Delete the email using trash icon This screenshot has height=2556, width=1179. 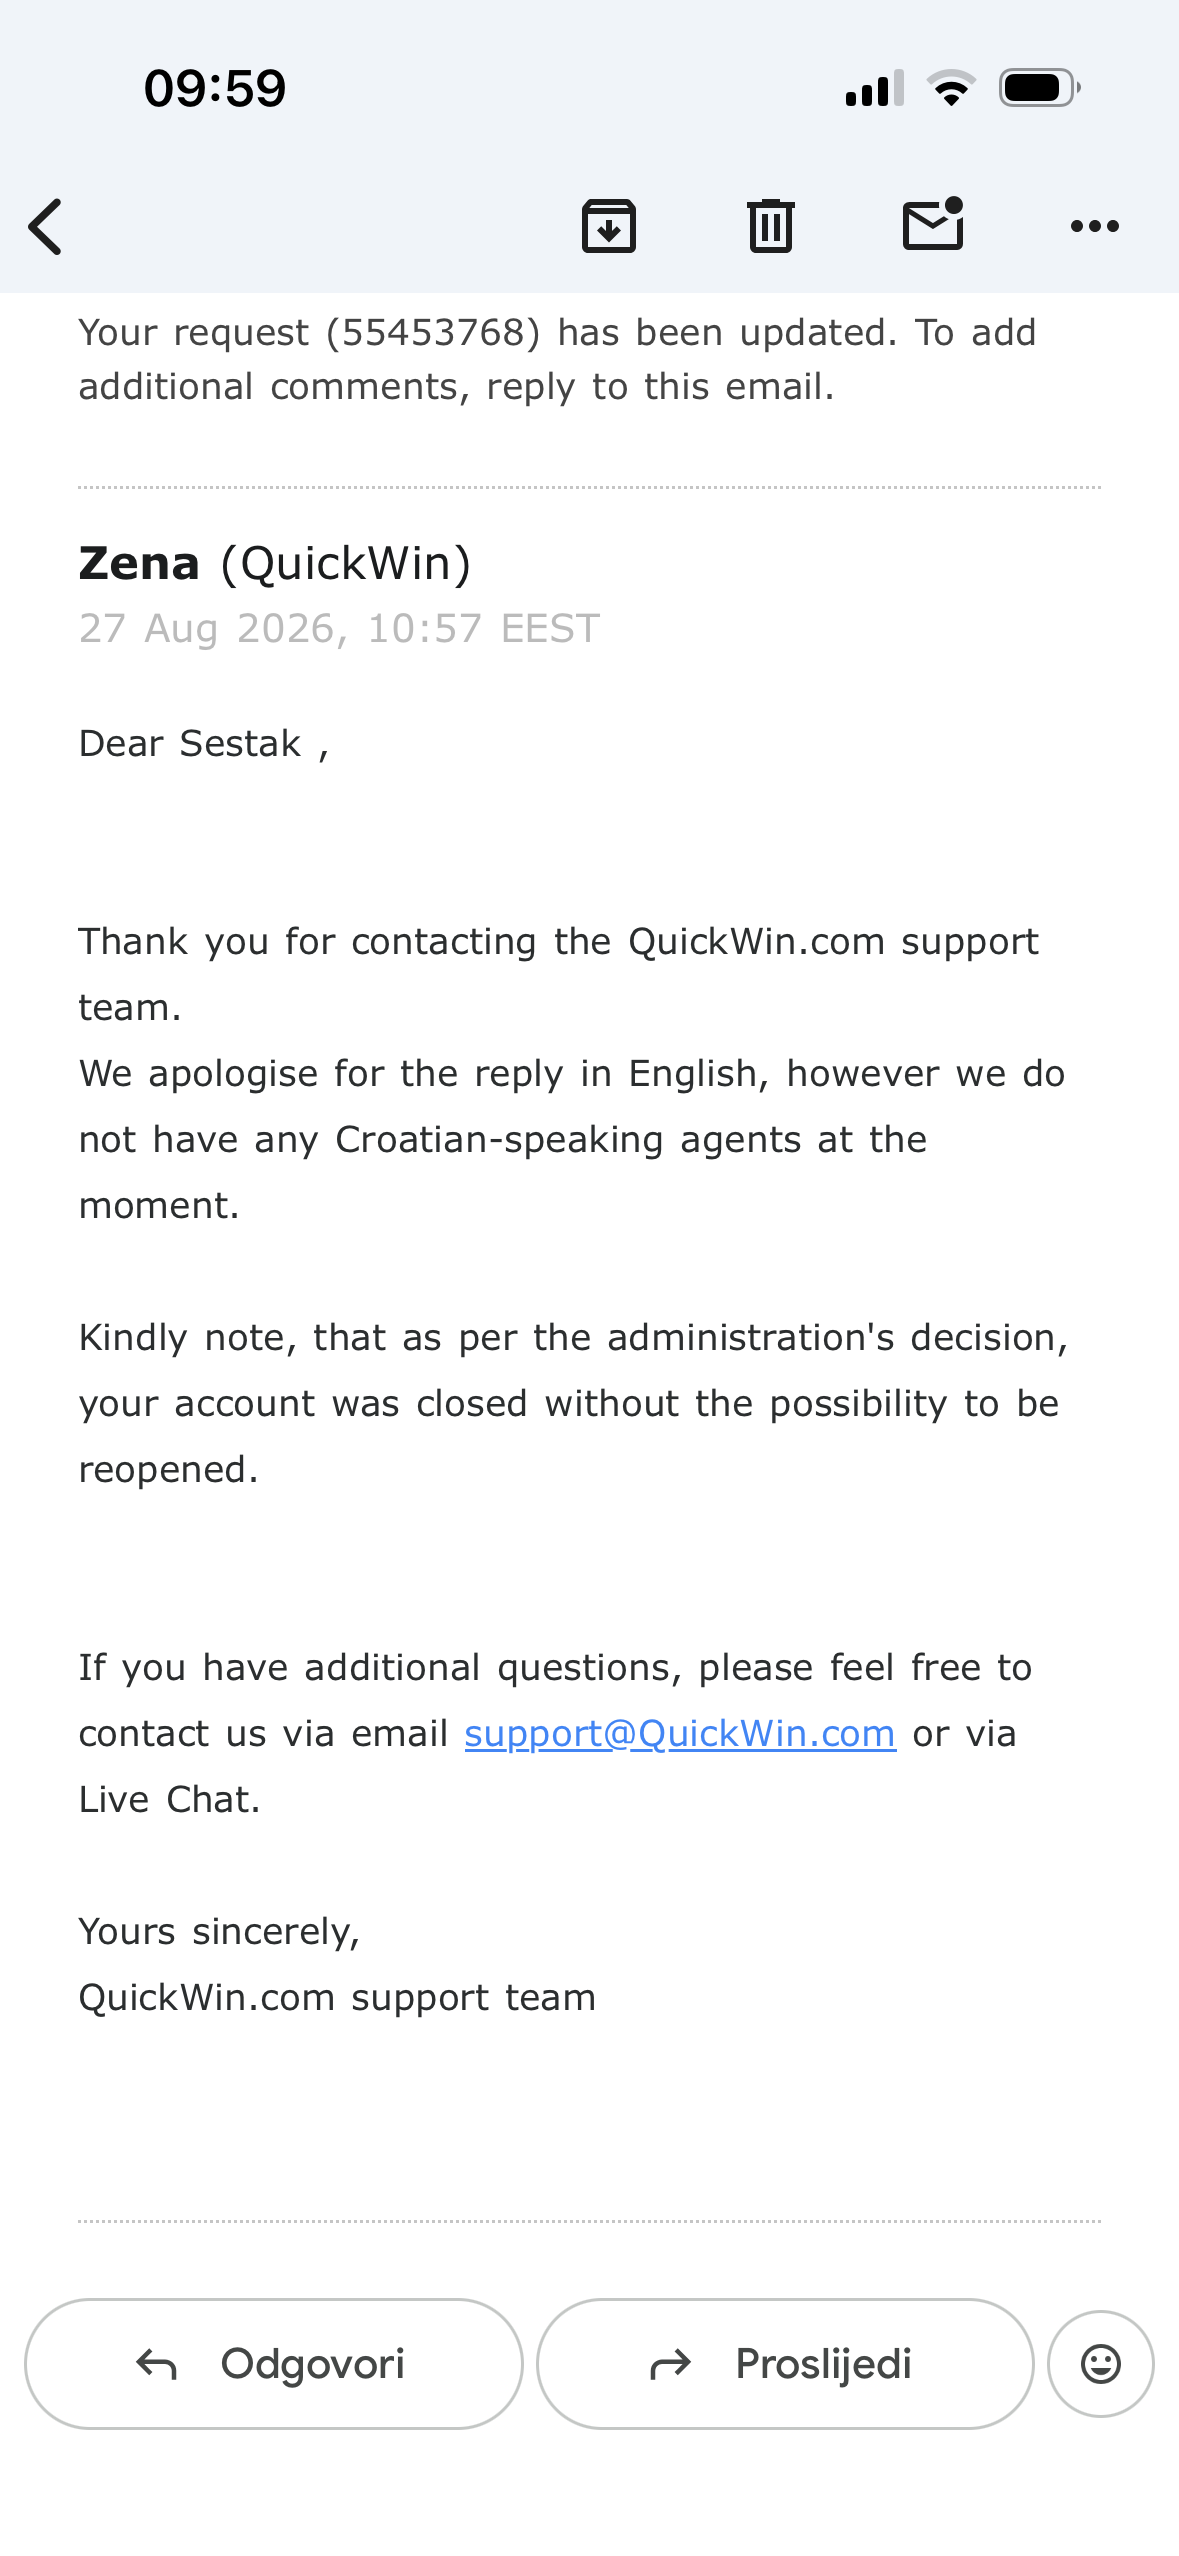pyautogui.click(x=770, y=226)
